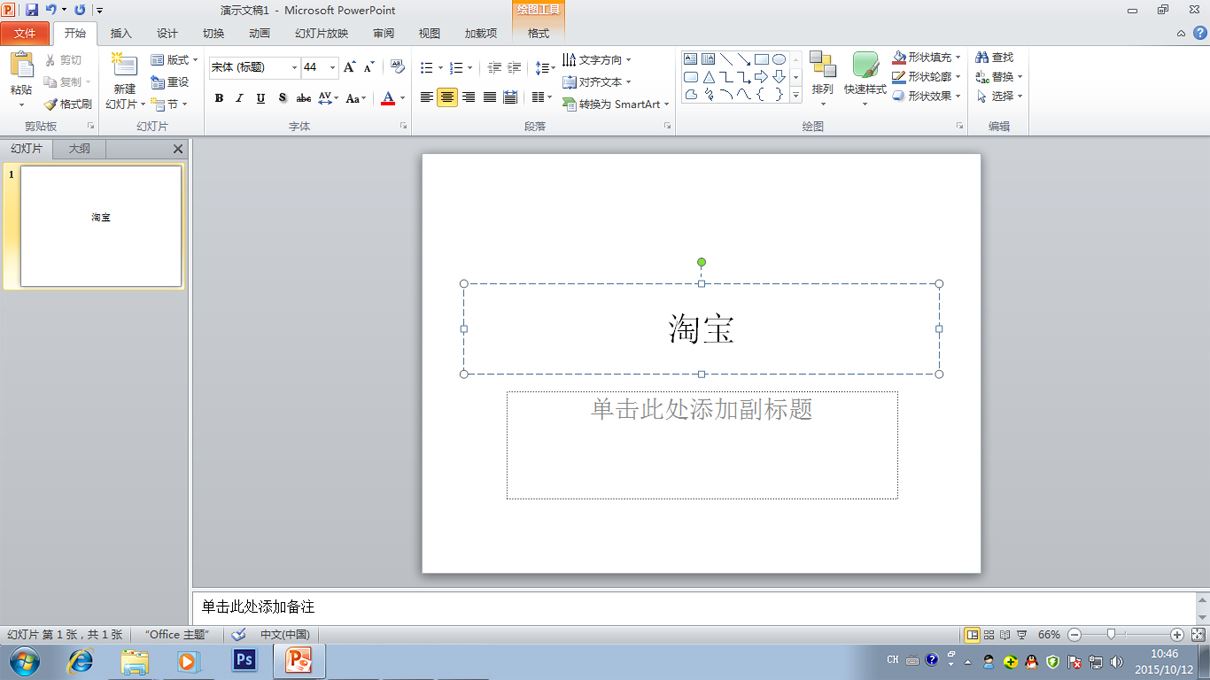Open the Arrange (排列) menu icon
This screenshot has height=680, width=1210.
tap(823, 65)
